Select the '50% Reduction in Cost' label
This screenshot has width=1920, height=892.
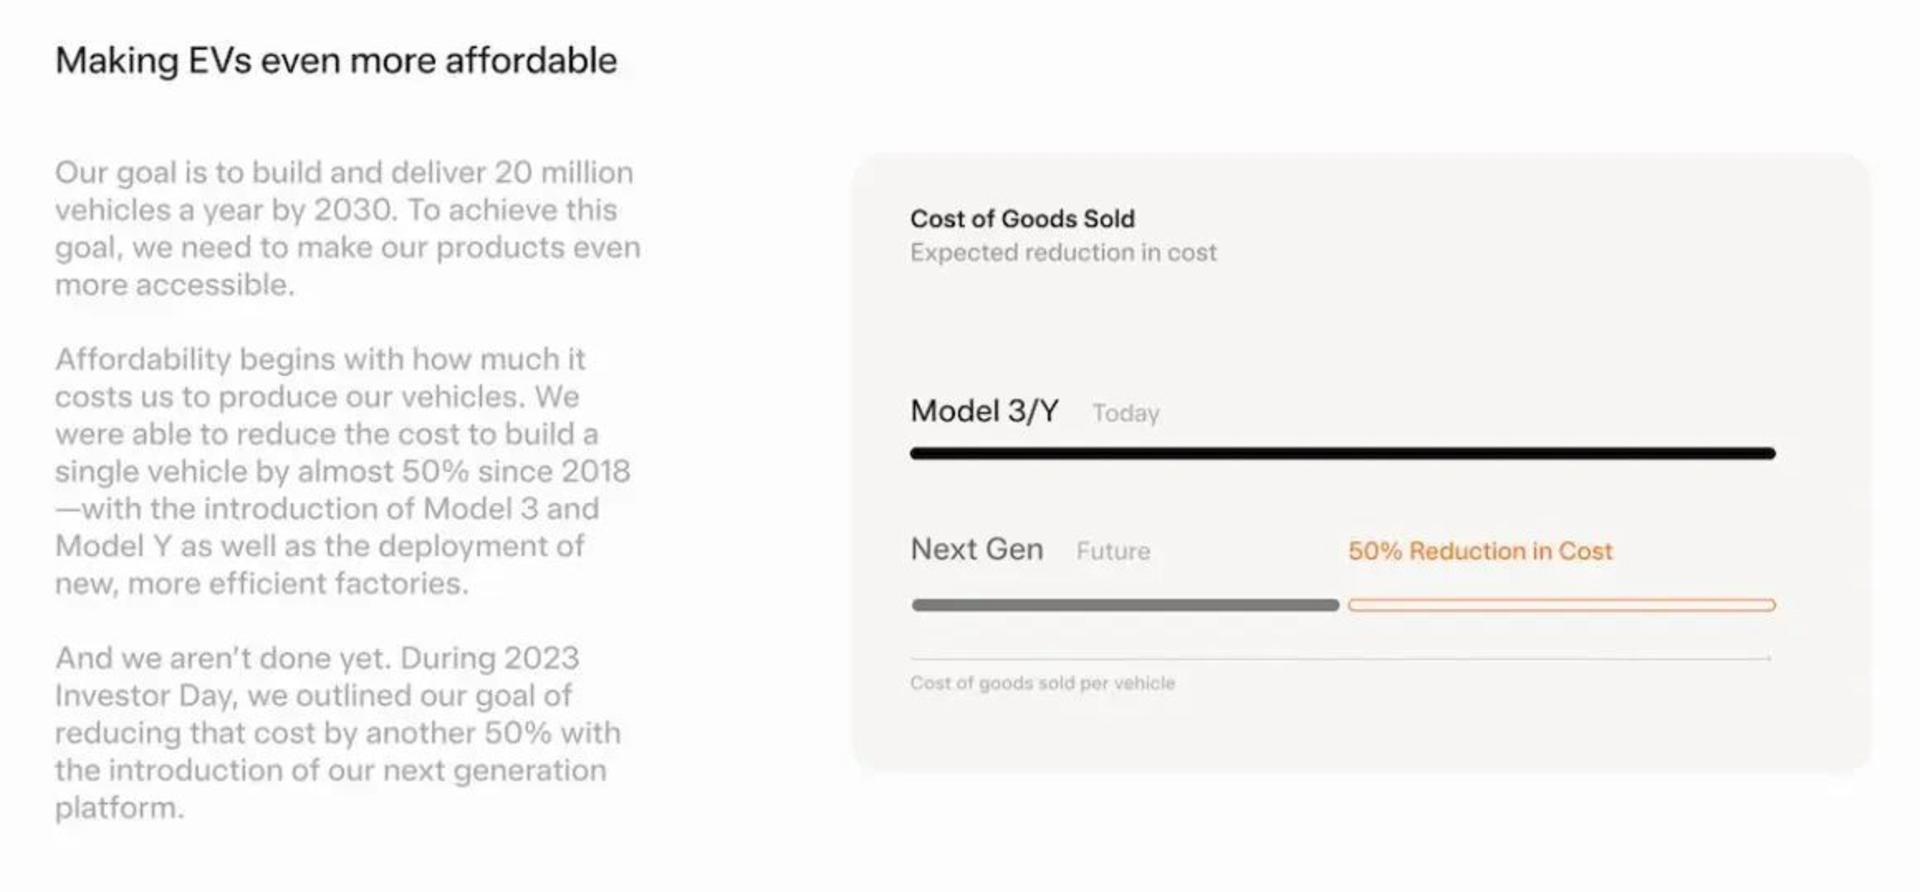[1480, 551]
